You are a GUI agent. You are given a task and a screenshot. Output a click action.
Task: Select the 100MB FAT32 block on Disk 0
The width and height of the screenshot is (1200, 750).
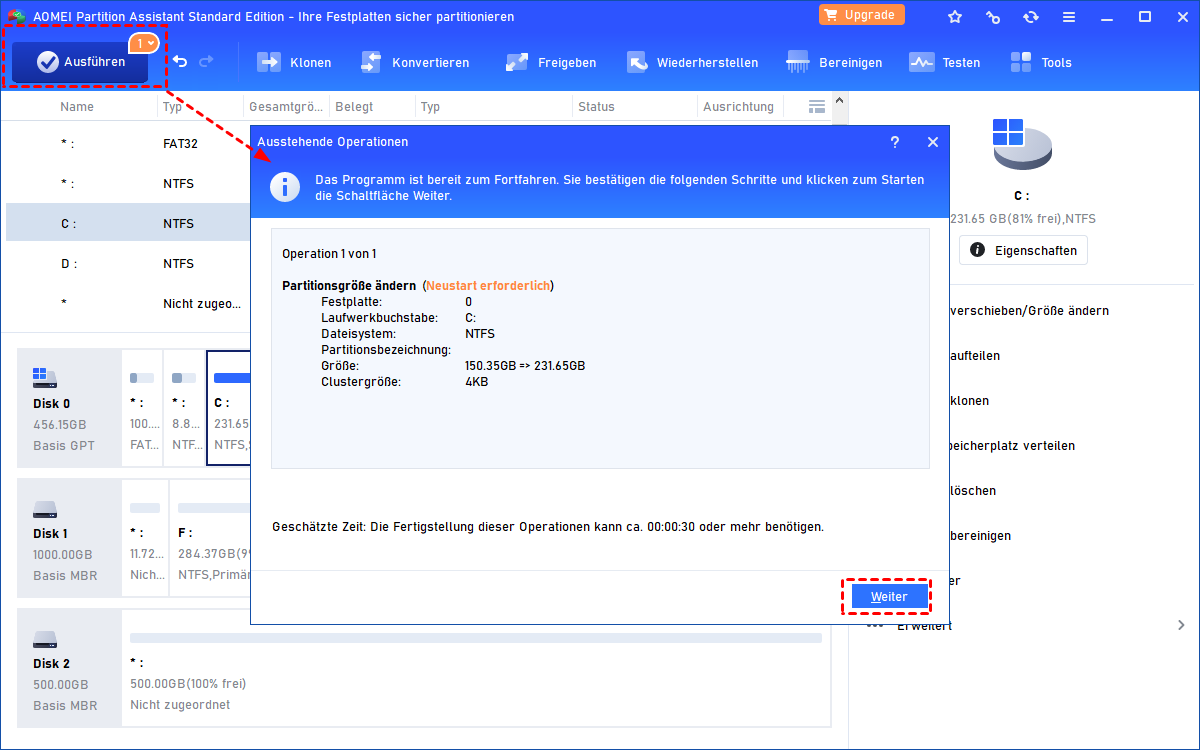pyautogui.click(x=142, y=407)
